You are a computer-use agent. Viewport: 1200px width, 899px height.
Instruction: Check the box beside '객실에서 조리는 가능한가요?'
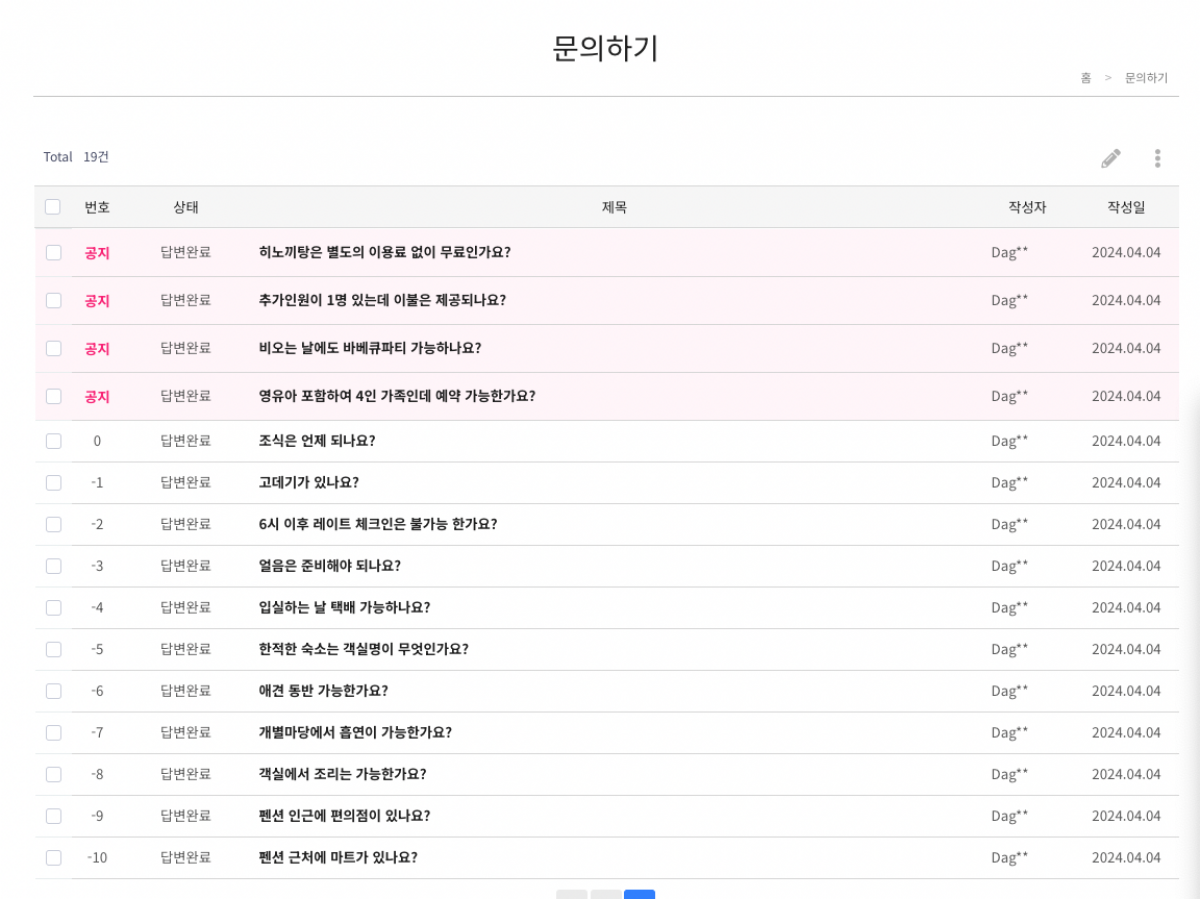point(53,774)
